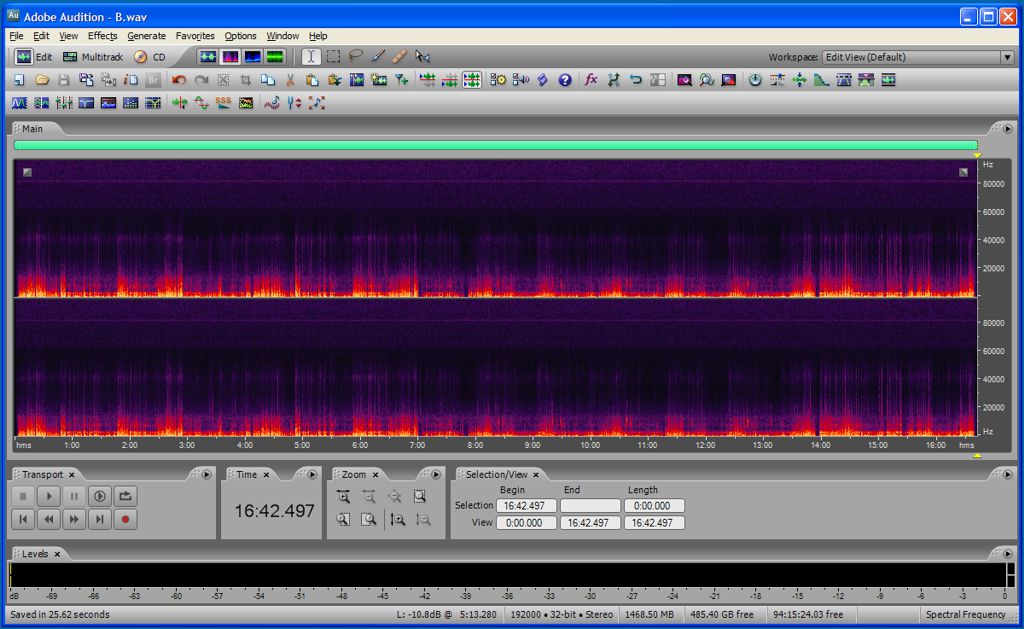Screen dimensions: 1024x629
Task: Select the Spot Healing Brush tool
Action: (399, 57)
